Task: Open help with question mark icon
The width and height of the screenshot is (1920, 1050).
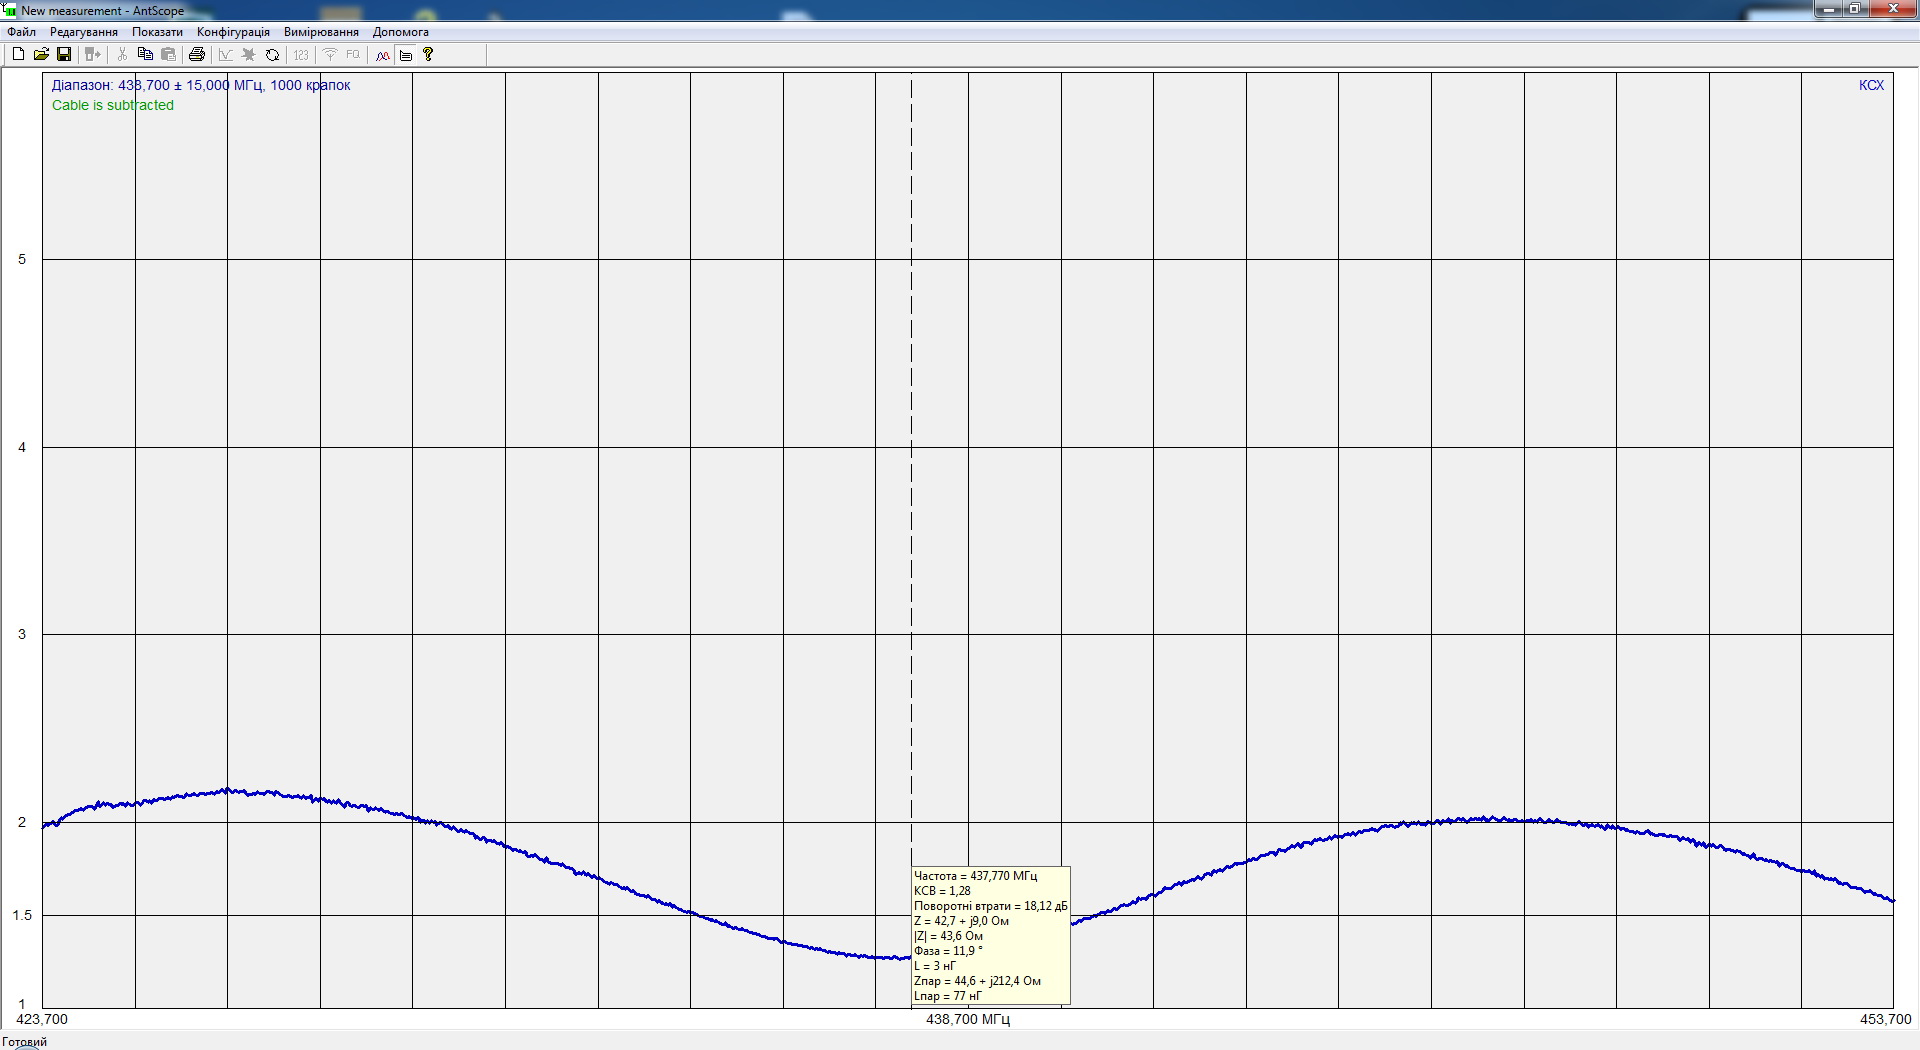Action: 428,55
